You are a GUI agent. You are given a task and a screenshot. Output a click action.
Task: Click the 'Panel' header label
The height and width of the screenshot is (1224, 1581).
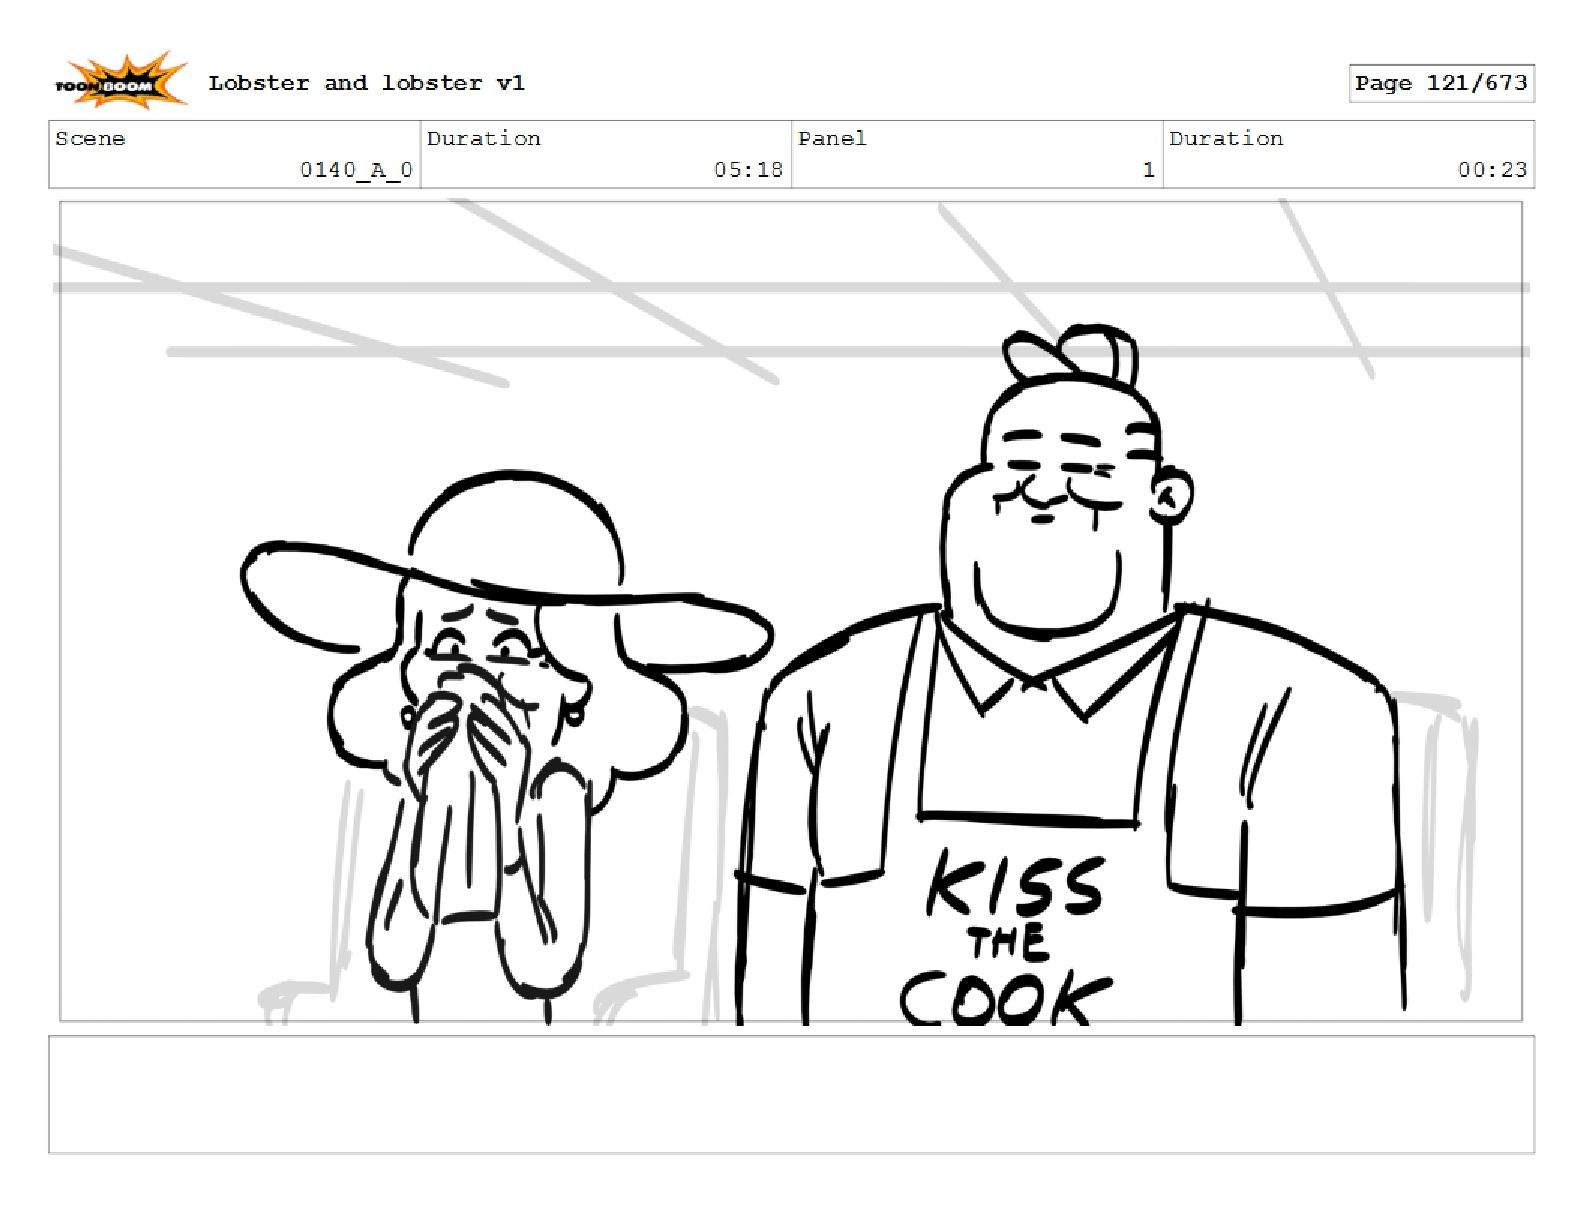832,139
